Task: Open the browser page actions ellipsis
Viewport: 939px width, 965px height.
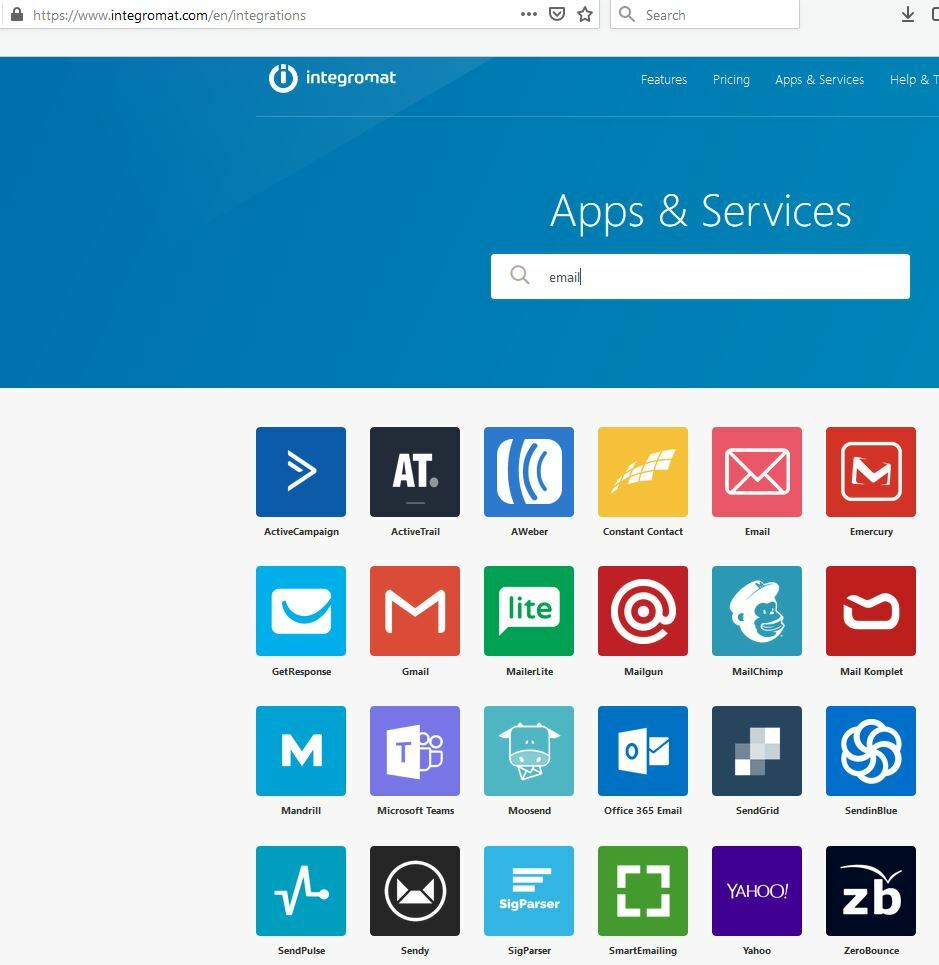Action: click(x=529, y=14)
